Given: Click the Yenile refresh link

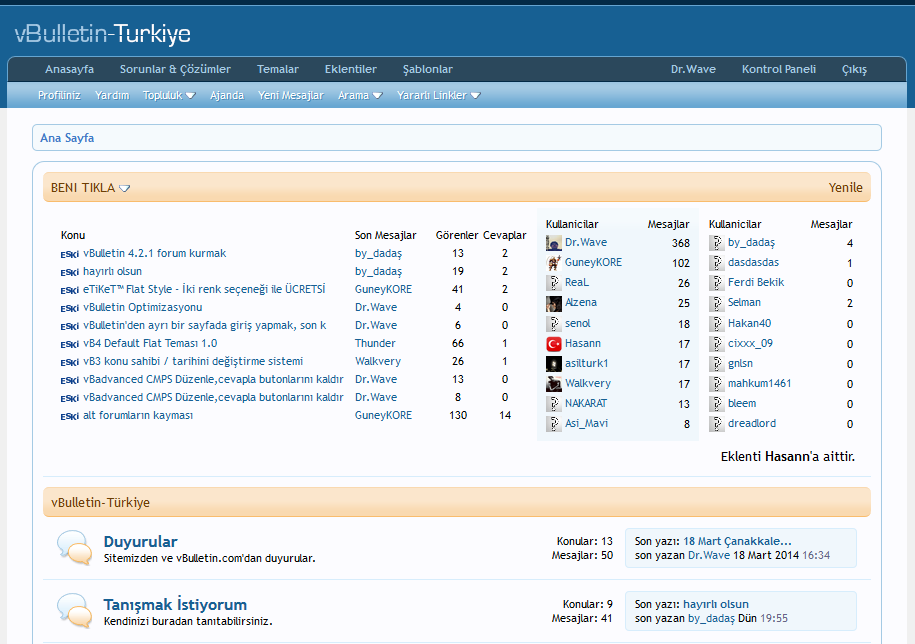Looking at the screenshot, I should [845, 188].
